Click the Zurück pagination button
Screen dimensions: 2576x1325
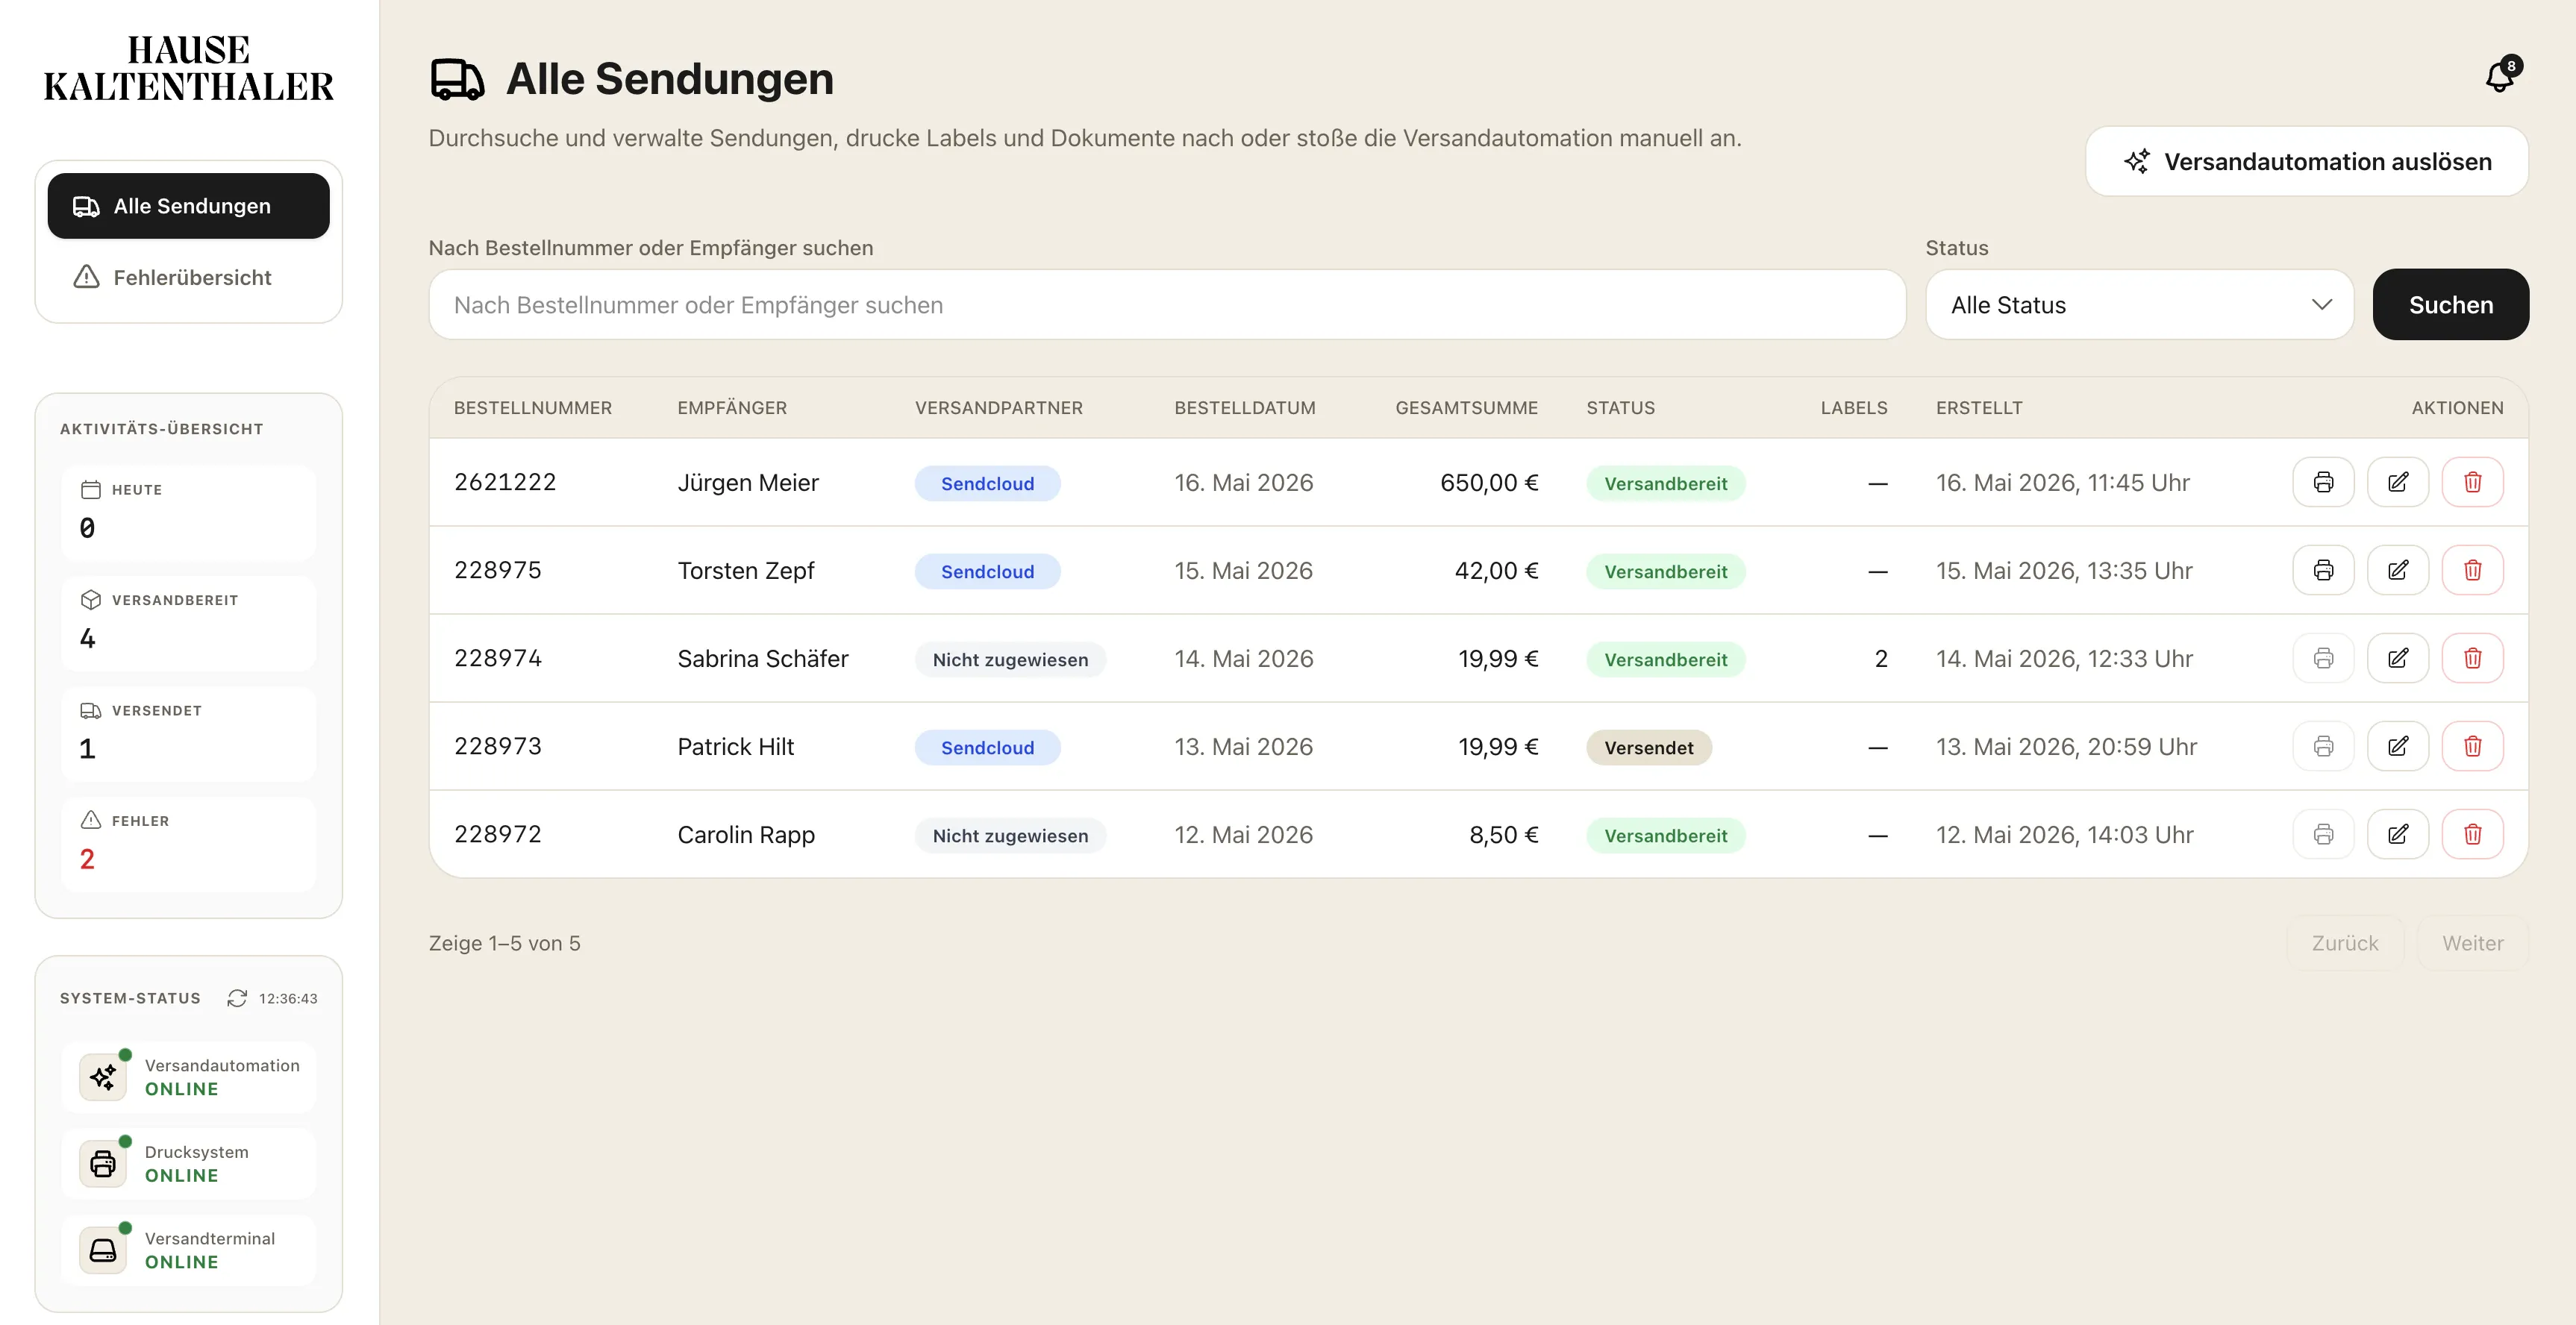point(2345,943)
